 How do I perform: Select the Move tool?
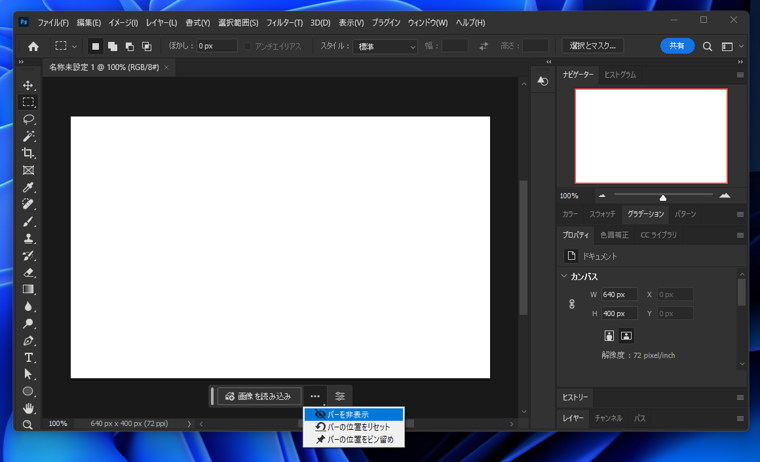point(28,85)
